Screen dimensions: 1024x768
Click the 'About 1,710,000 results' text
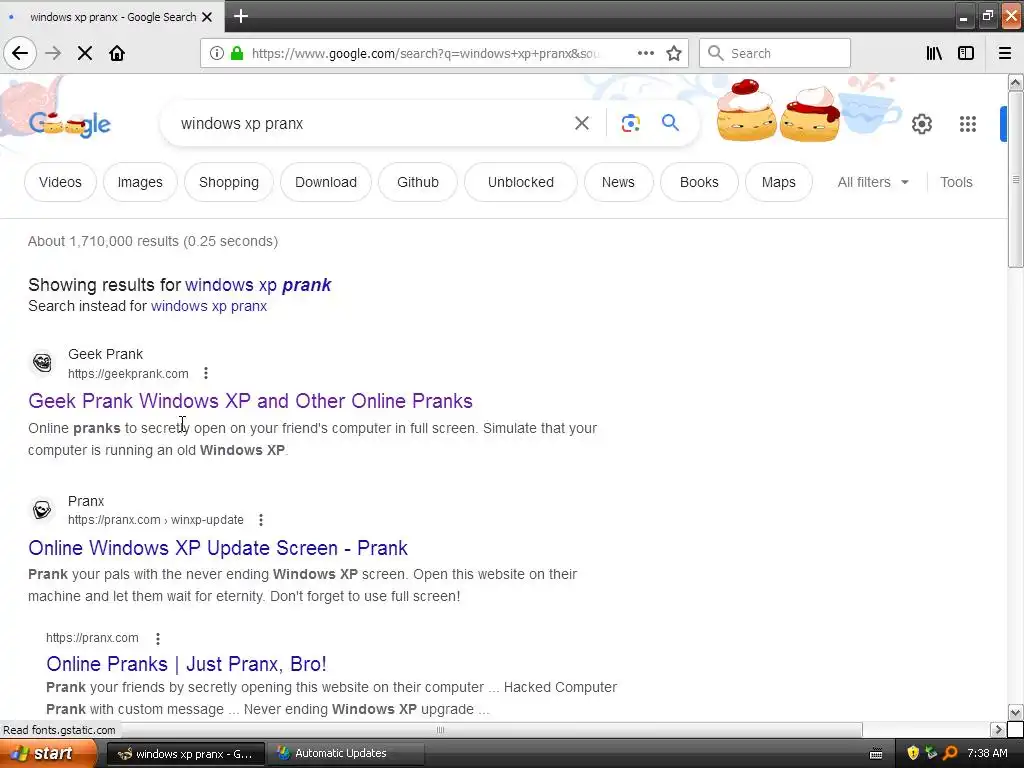(153, 241)
